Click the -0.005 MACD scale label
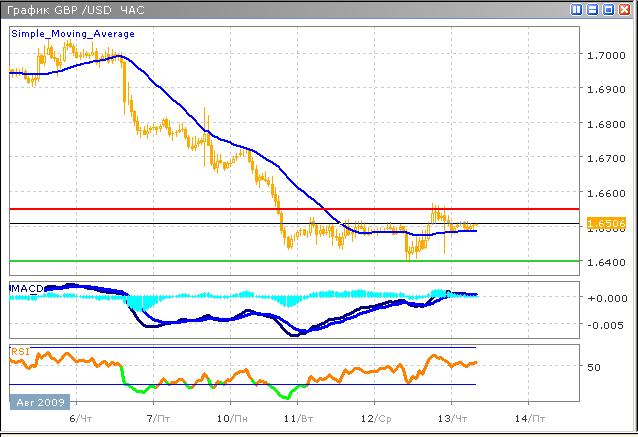The height and width of the screenshot is (437, 638). tap(607, 324)
